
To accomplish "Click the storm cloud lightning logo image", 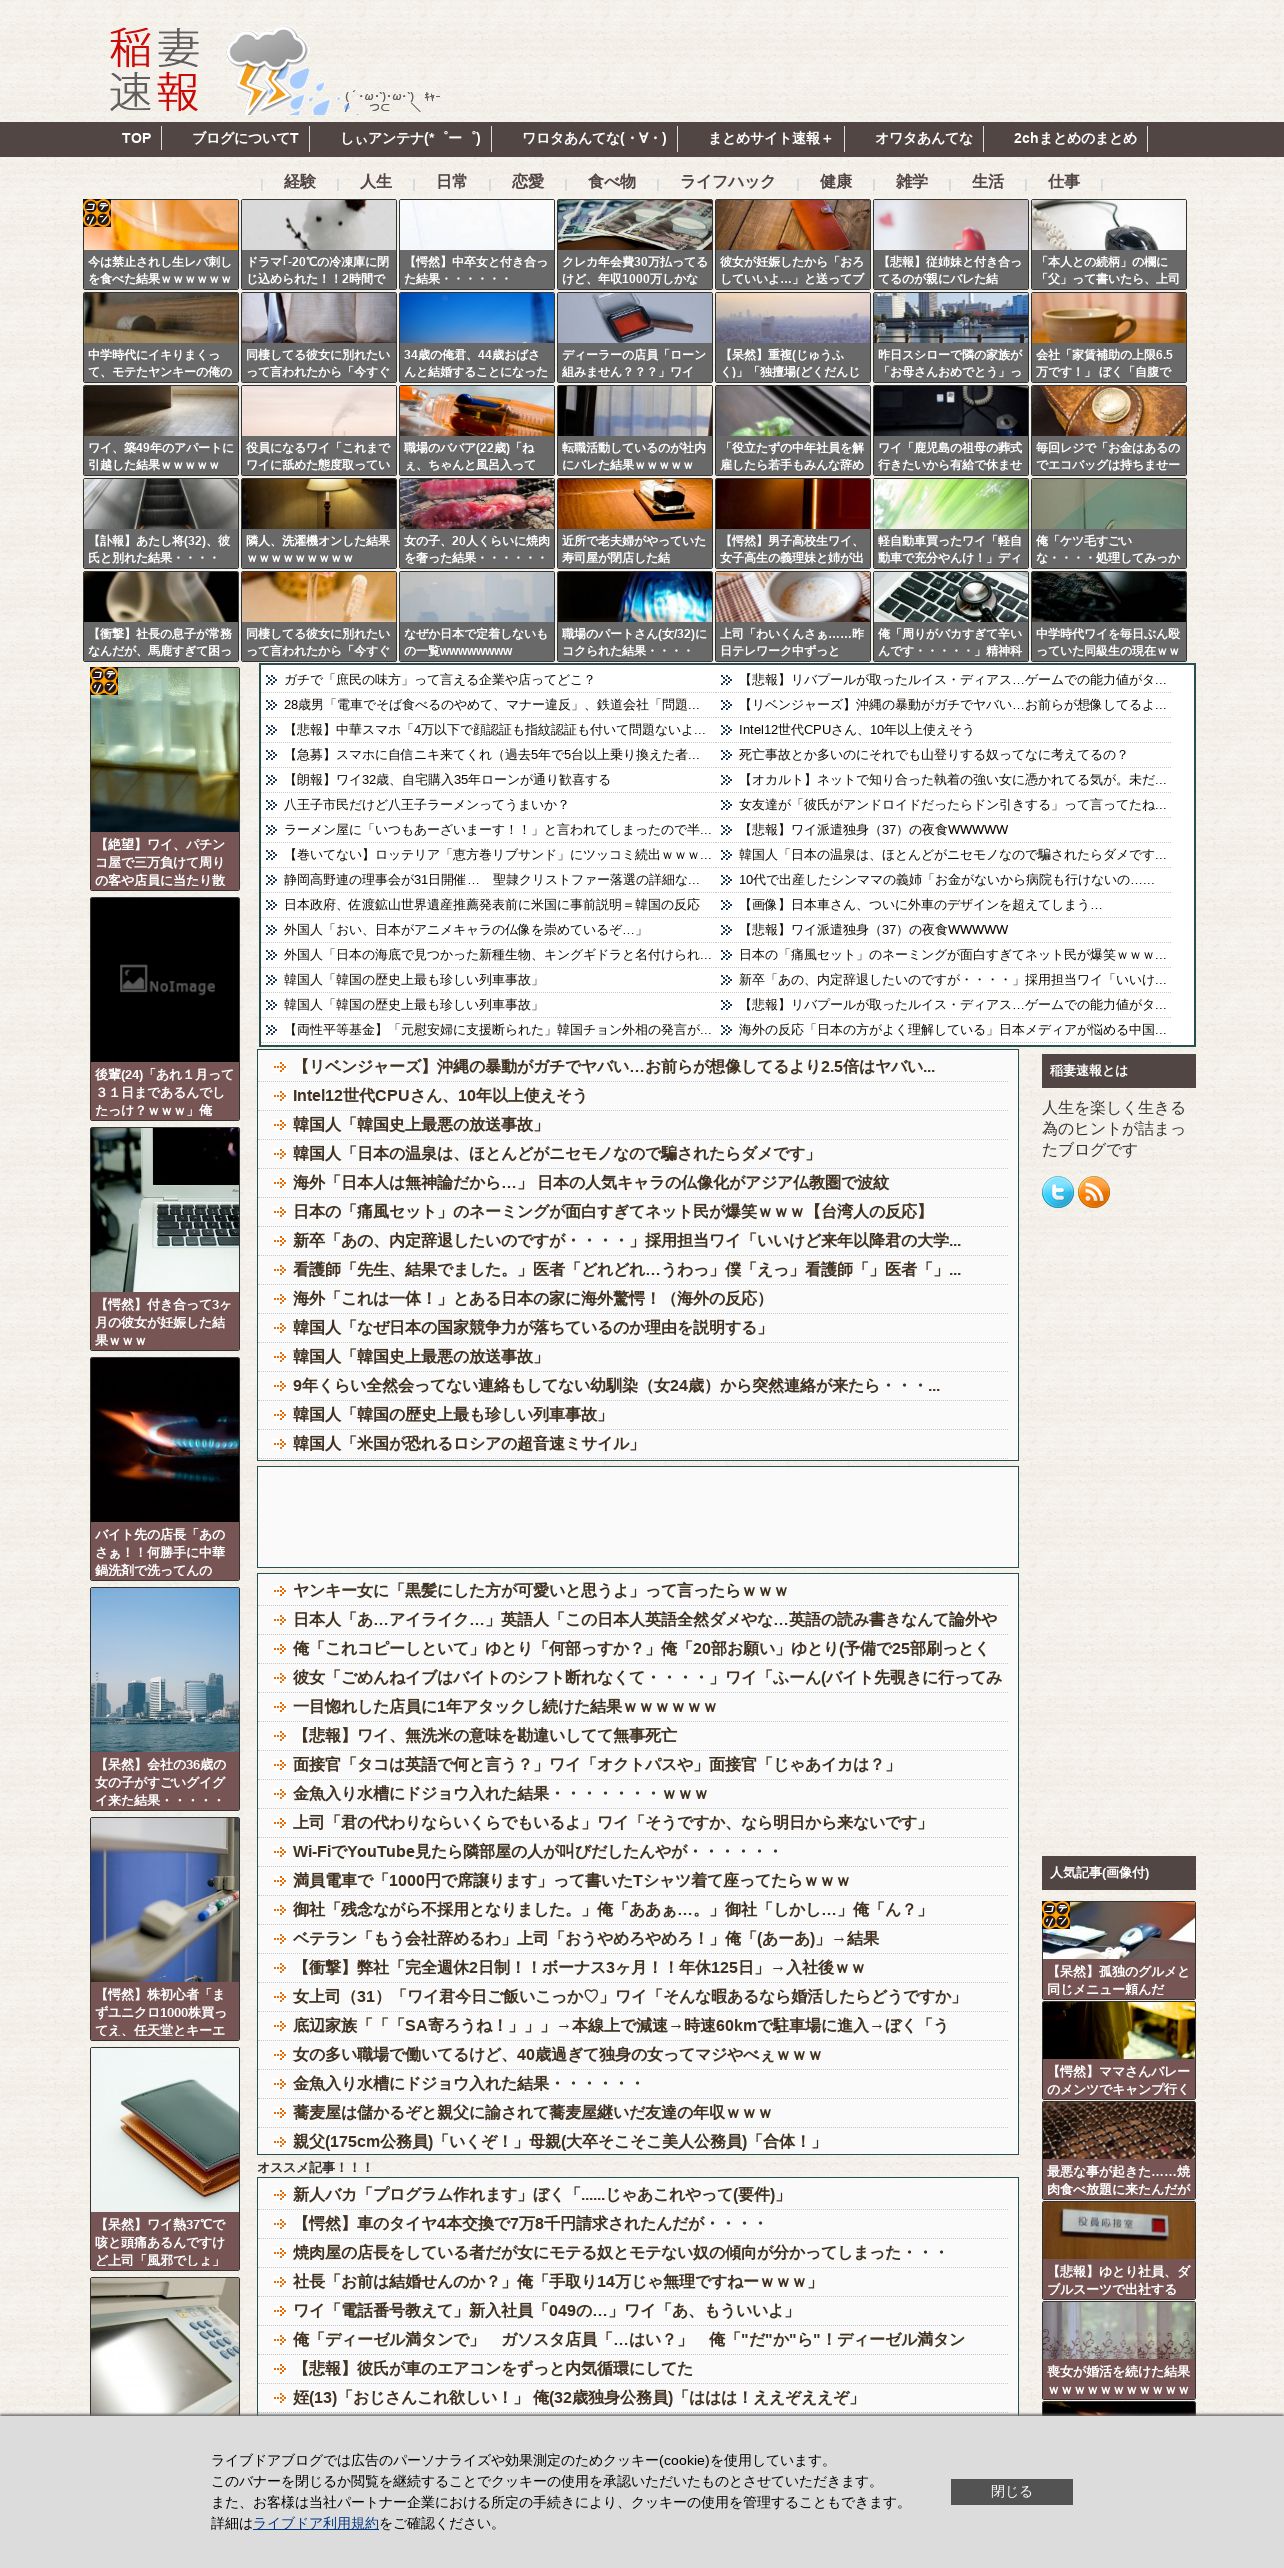I will pos(278,72).
